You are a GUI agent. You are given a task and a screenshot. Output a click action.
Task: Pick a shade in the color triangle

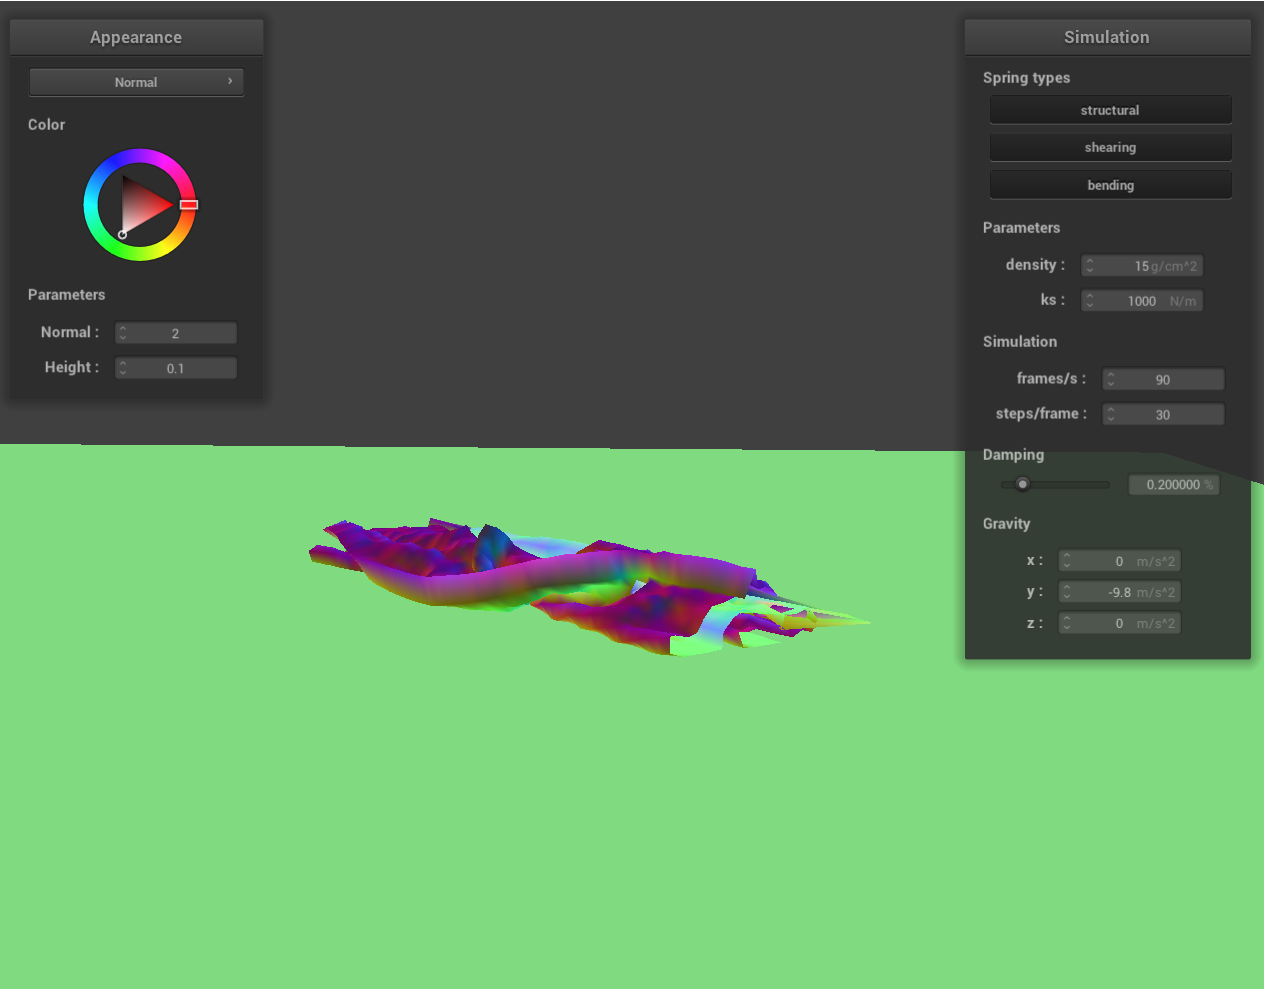click(142, 205)
